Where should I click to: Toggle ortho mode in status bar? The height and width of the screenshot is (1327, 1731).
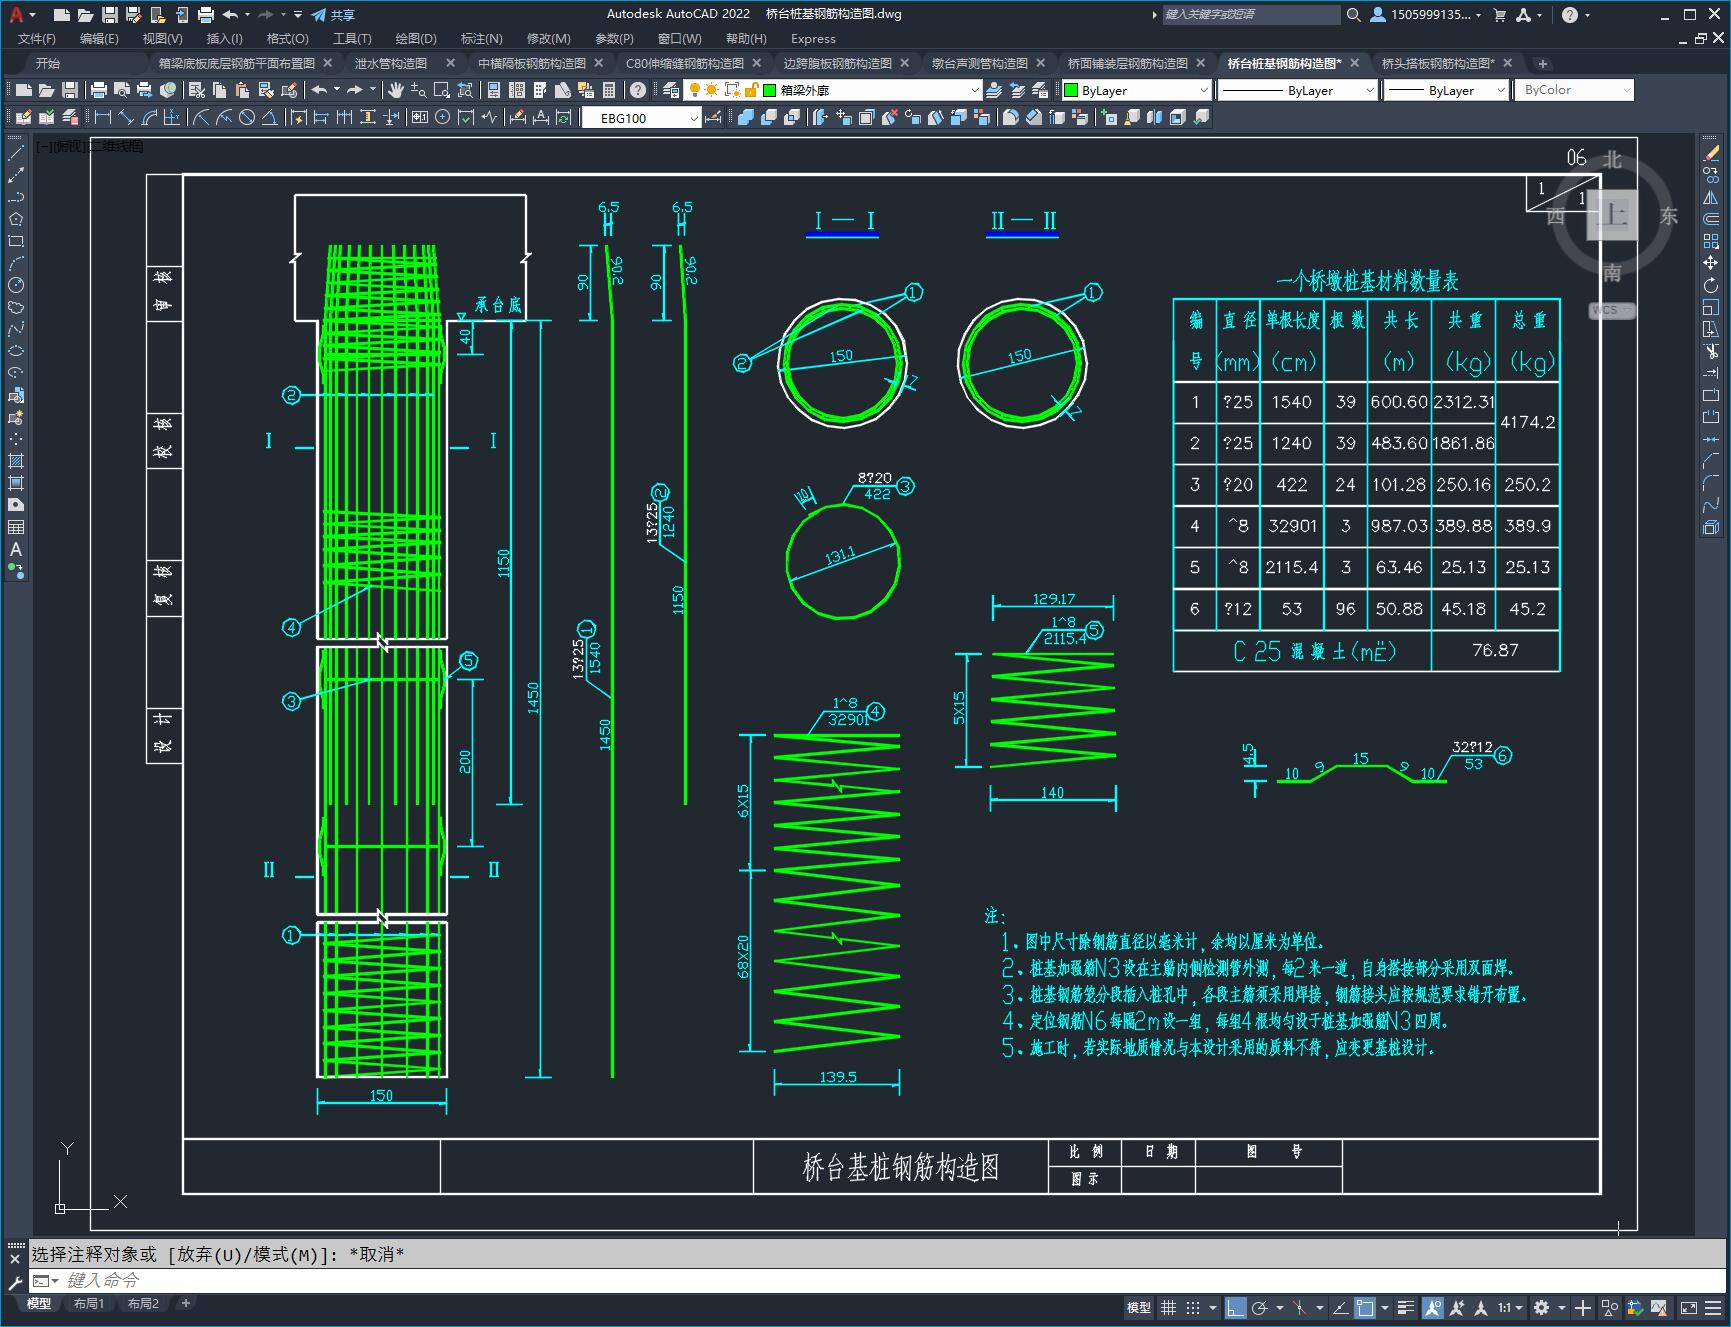[x=1236, y=1307]
